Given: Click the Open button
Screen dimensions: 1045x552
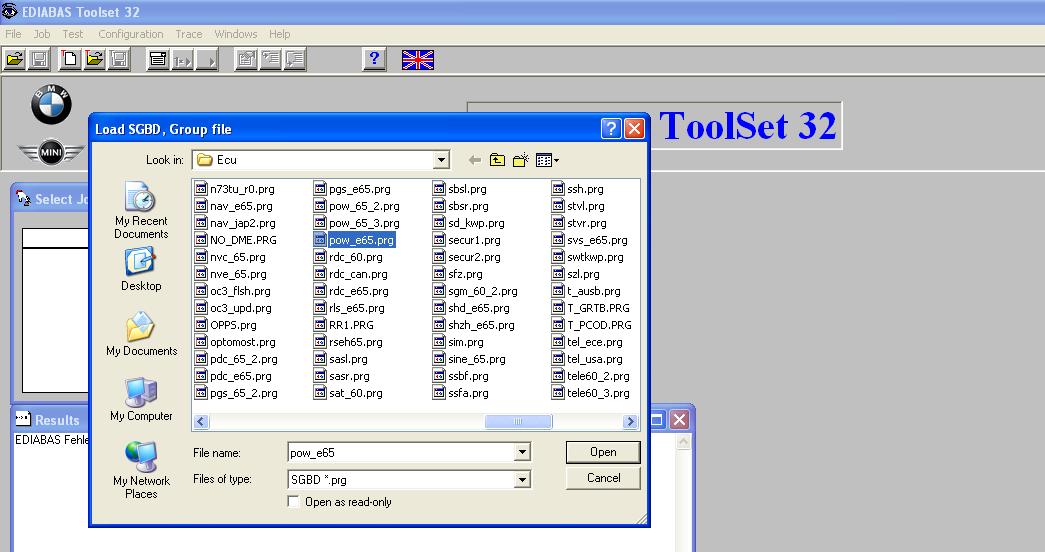Looking at the screenshot, I should pos(603,452).
